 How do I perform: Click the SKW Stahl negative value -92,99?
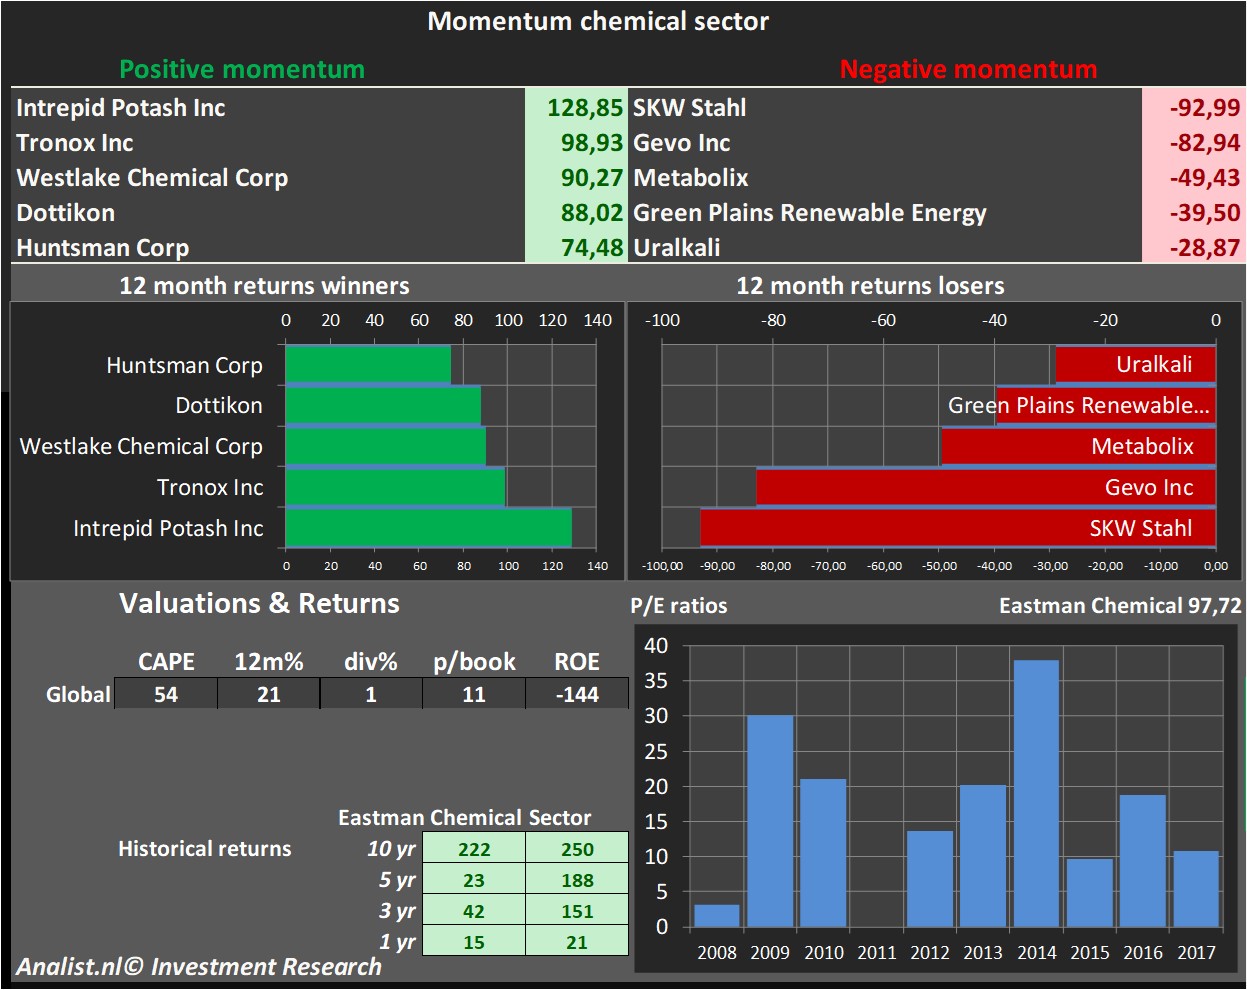[1204, 108]
